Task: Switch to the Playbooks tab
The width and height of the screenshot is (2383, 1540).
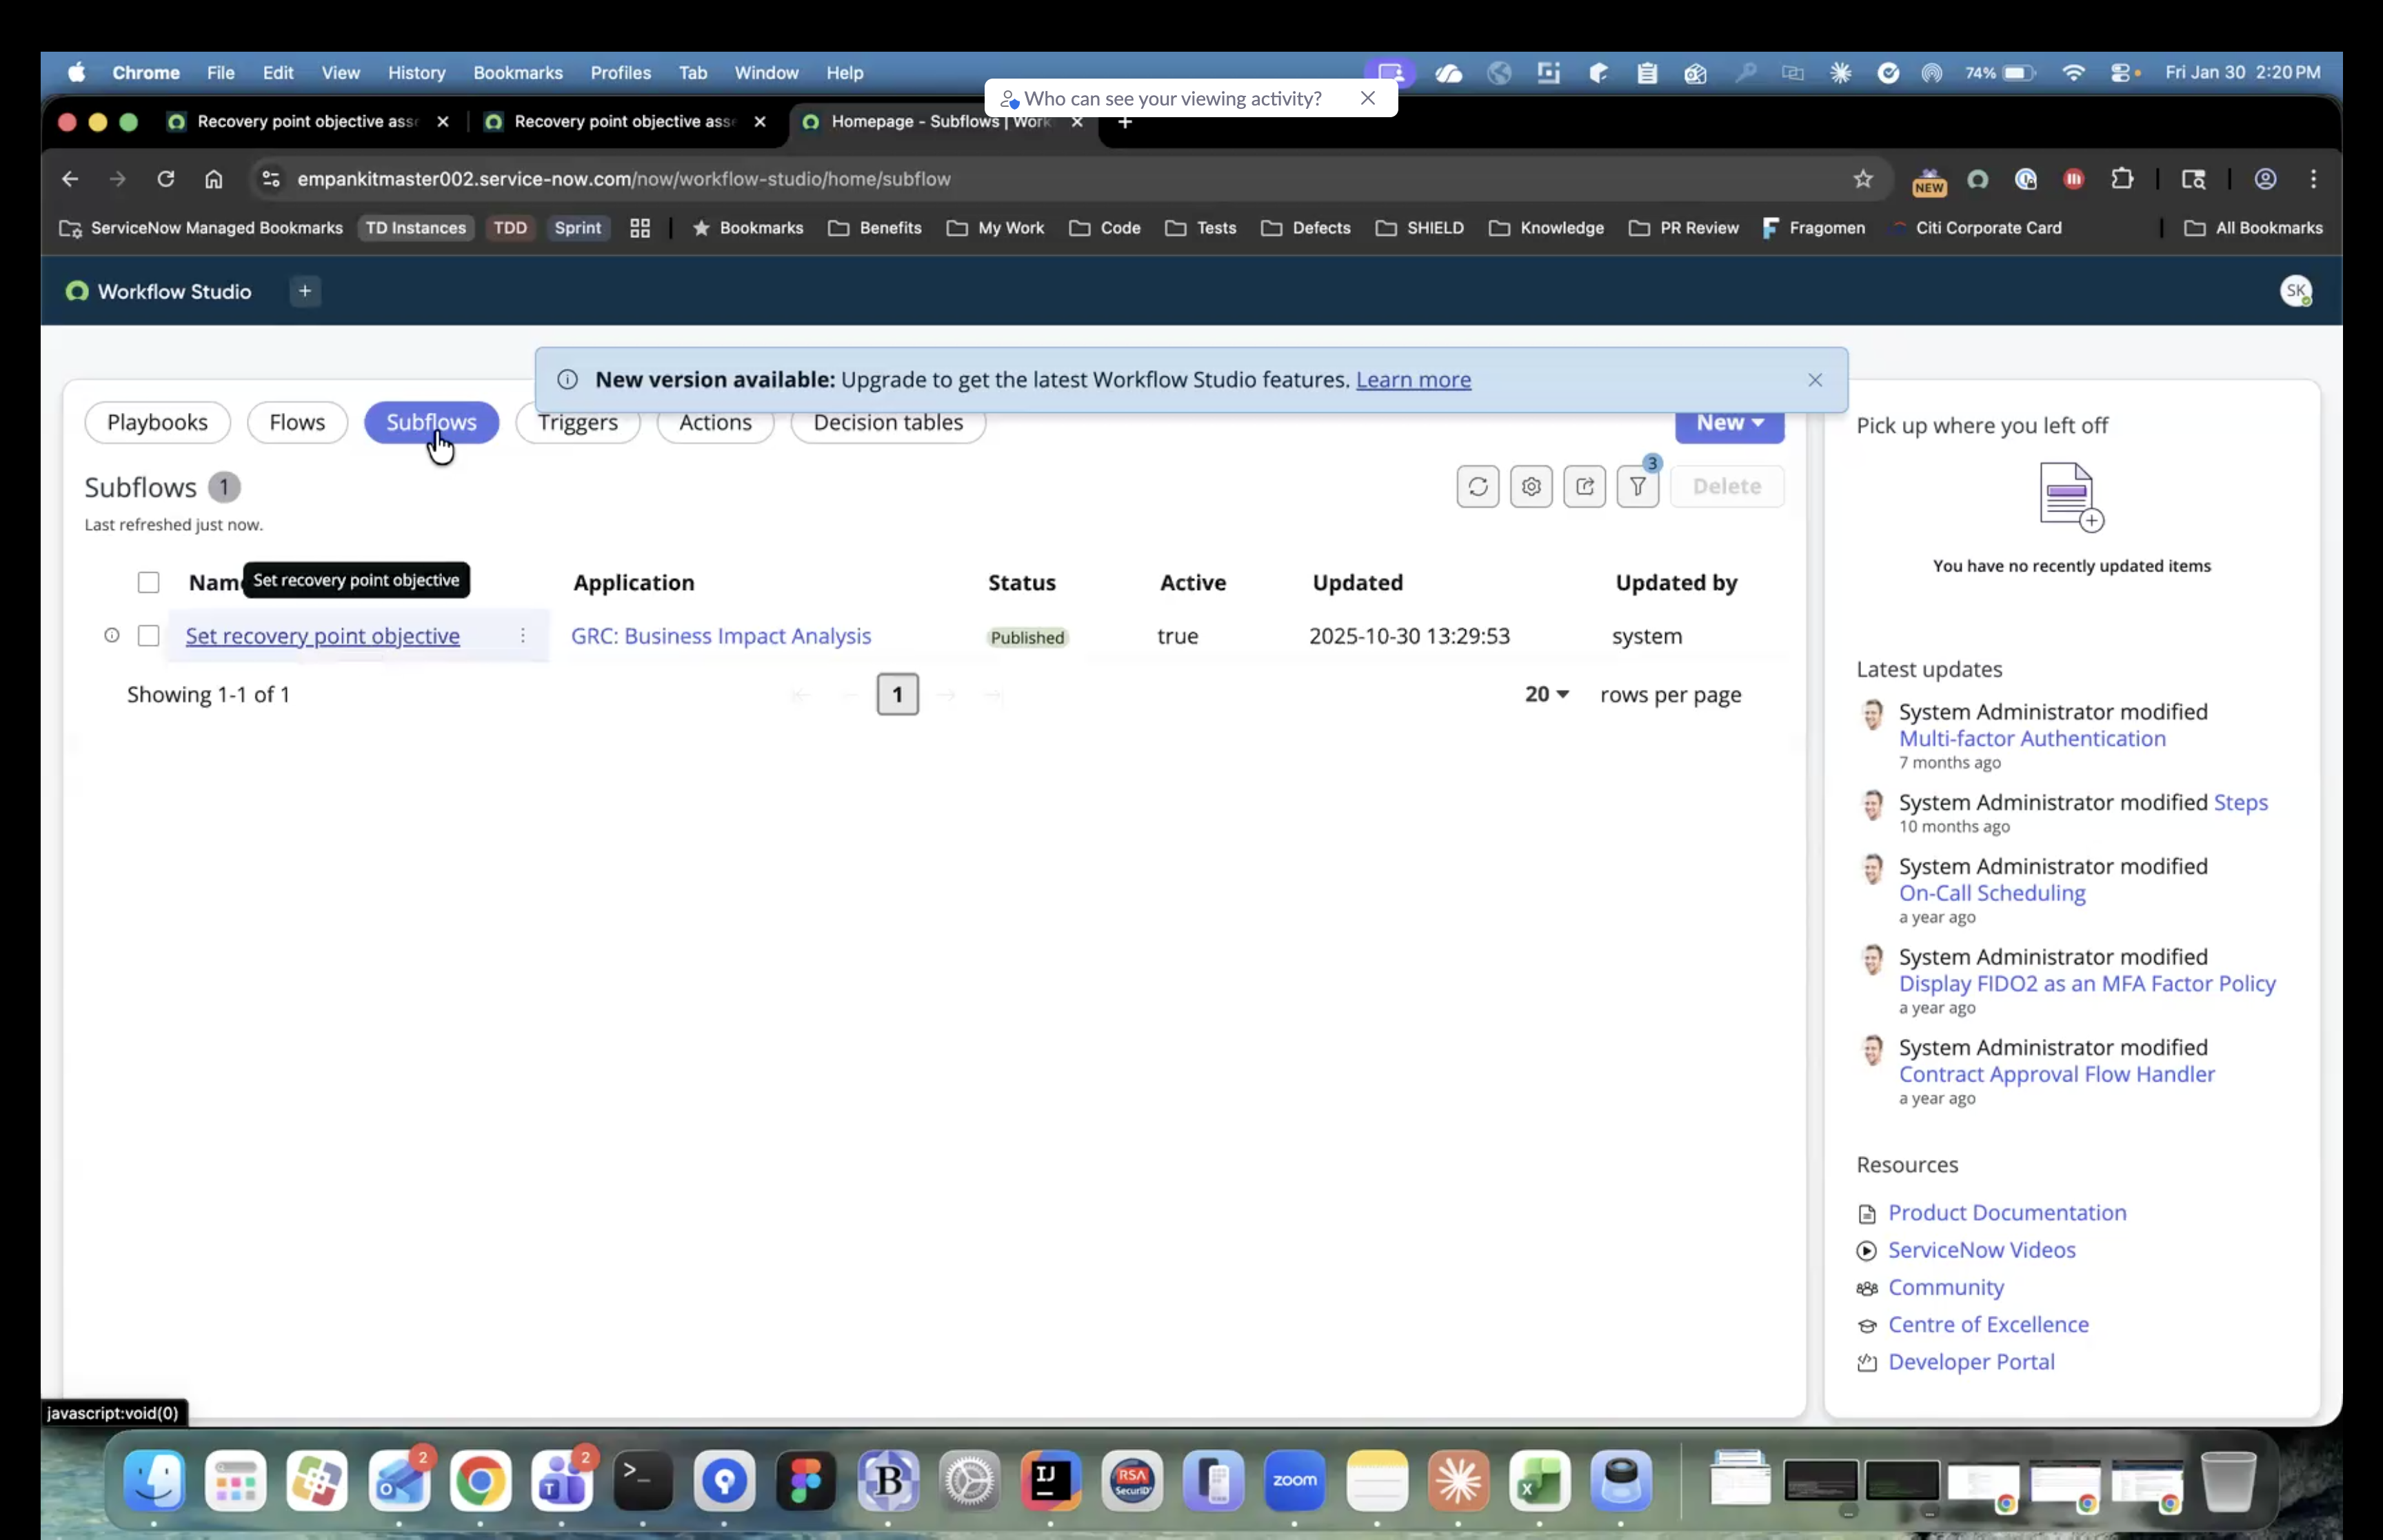Action: [157, 423]
